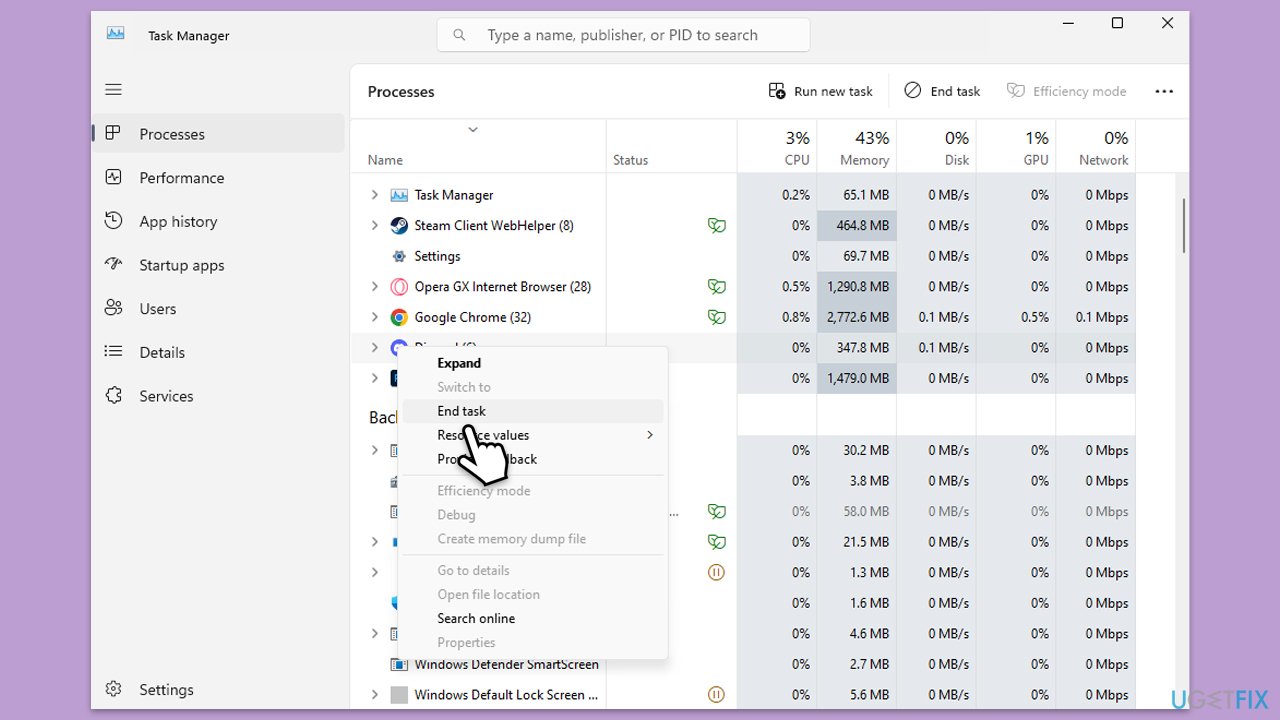The height and width of the screenshot is (720, 1280).
Task: Click the Google Chrome process icon
Action: pos(399,317)
